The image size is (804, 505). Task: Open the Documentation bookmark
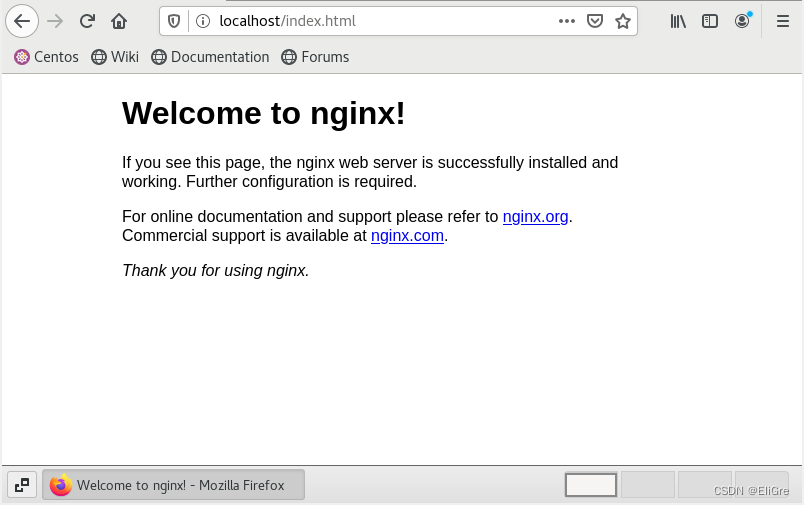(210, 57)
